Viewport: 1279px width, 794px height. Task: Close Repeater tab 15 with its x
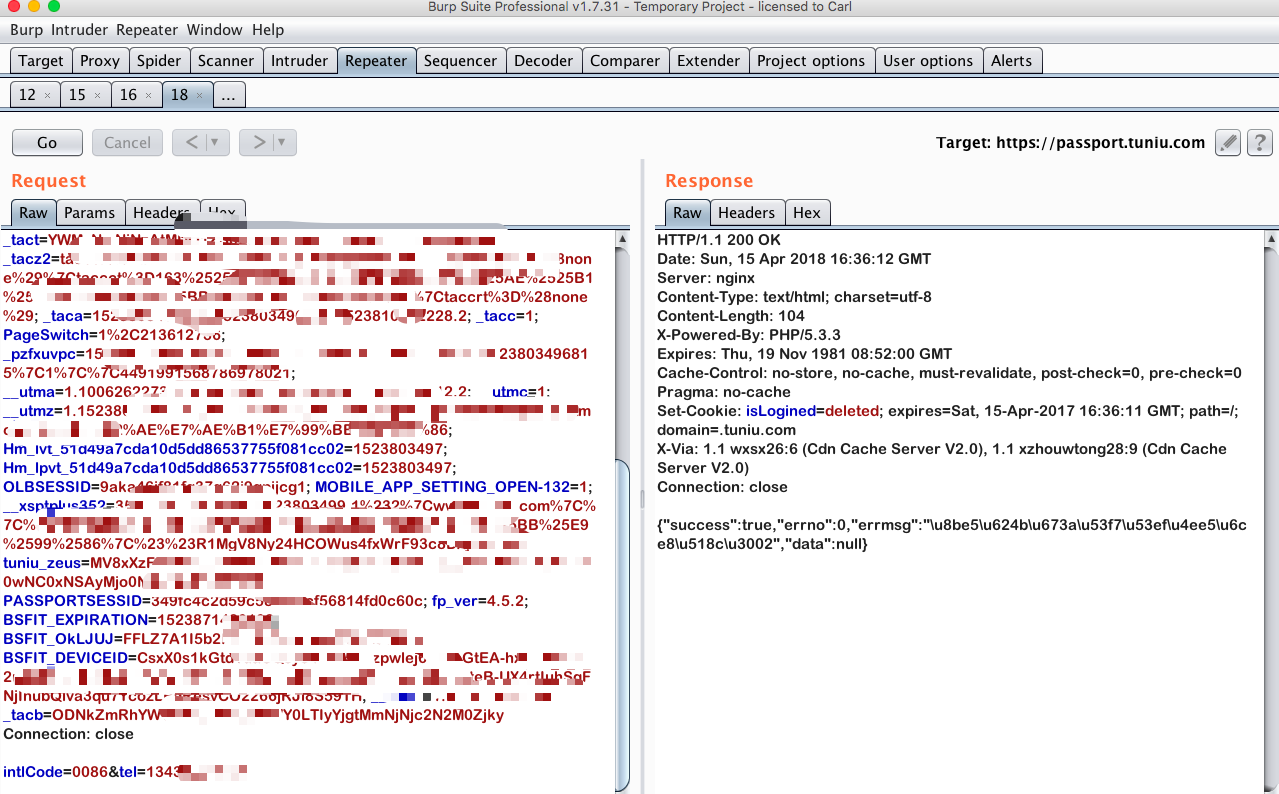coord(97,96)
